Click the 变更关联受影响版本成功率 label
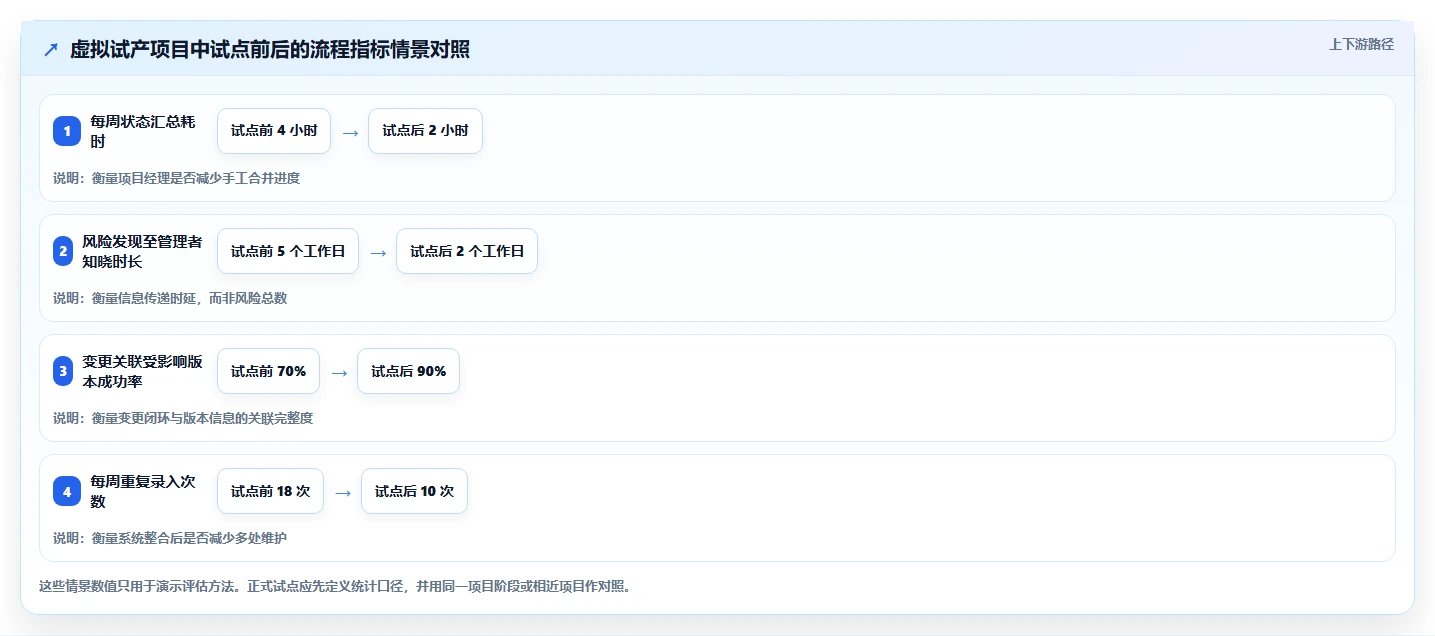Screen dimensions: 1435x636 click(142, 371)
